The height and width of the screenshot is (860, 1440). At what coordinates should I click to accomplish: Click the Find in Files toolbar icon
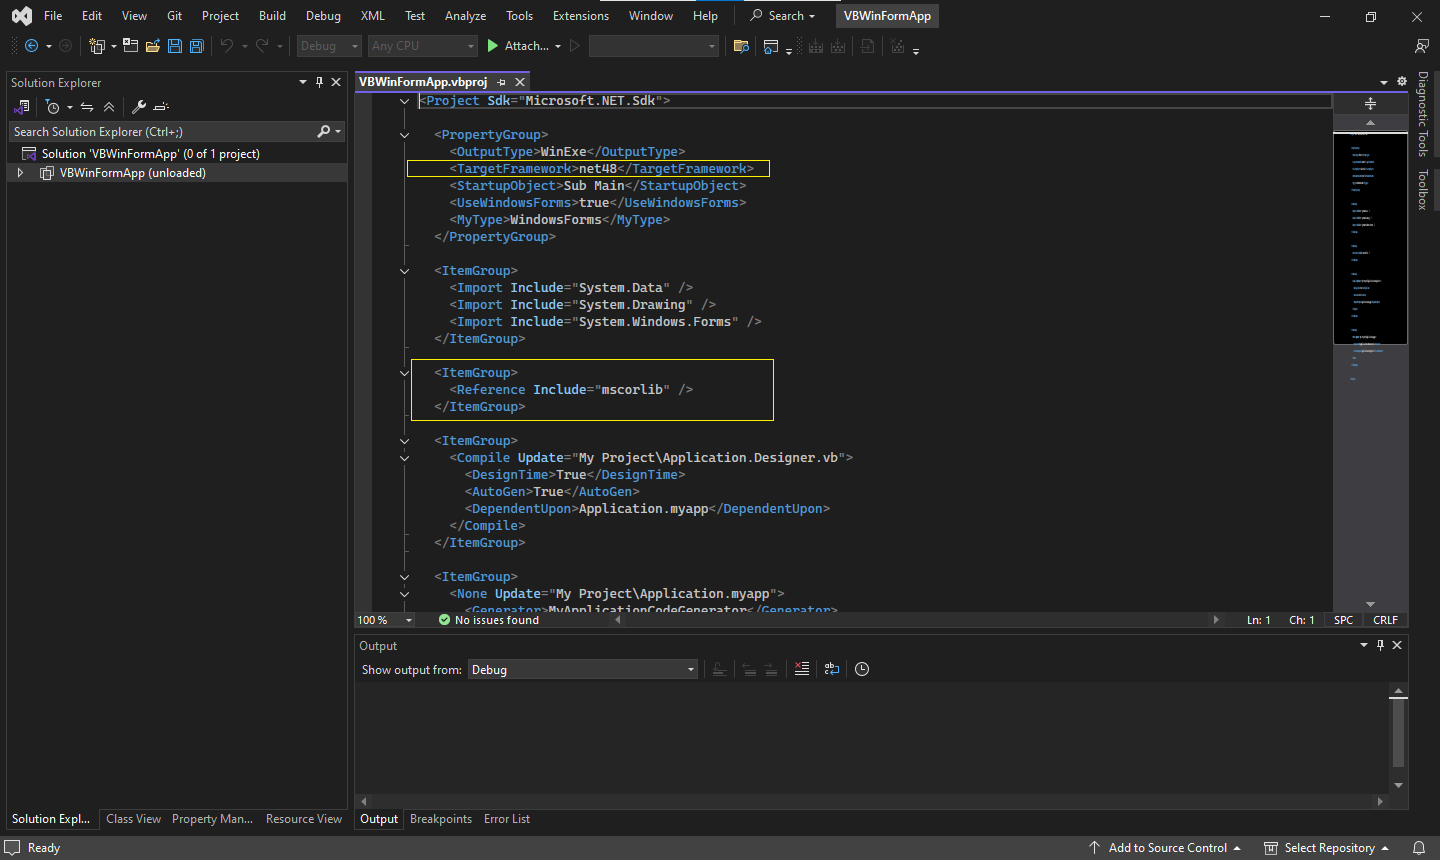[x=741, y=46]
